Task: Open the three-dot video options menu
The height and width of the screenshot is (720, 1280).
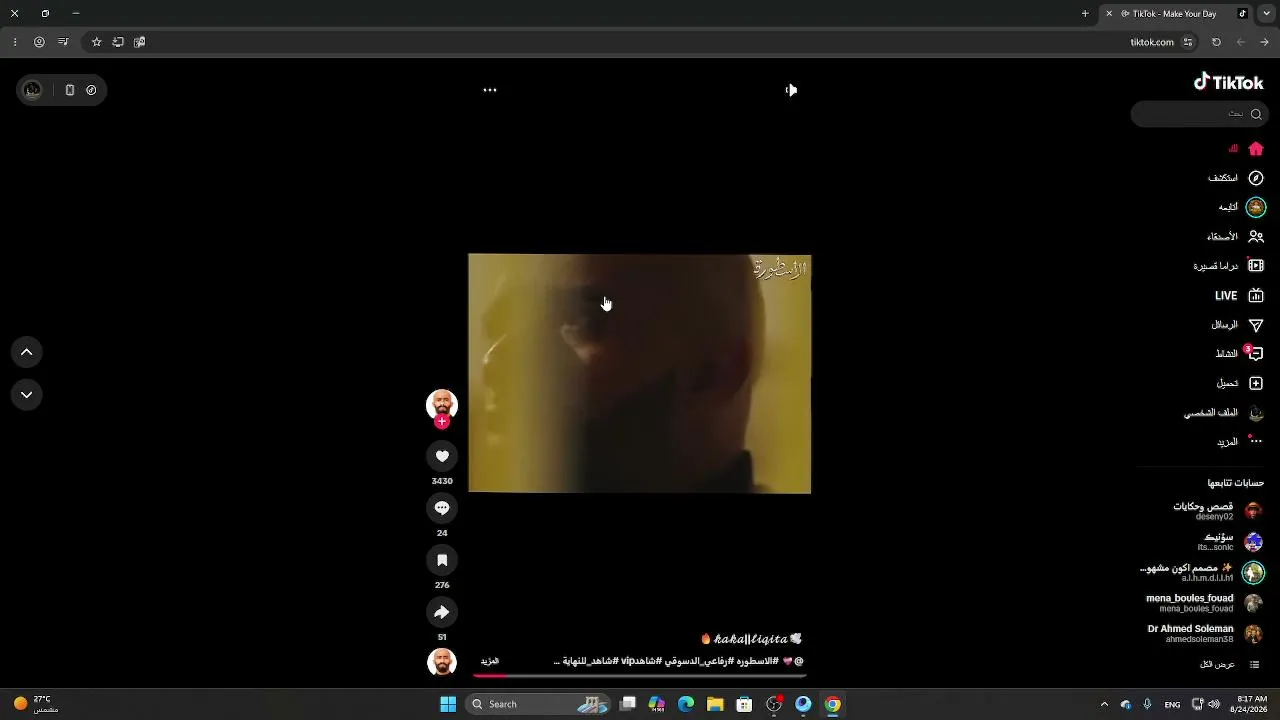Action: point(490,90)
